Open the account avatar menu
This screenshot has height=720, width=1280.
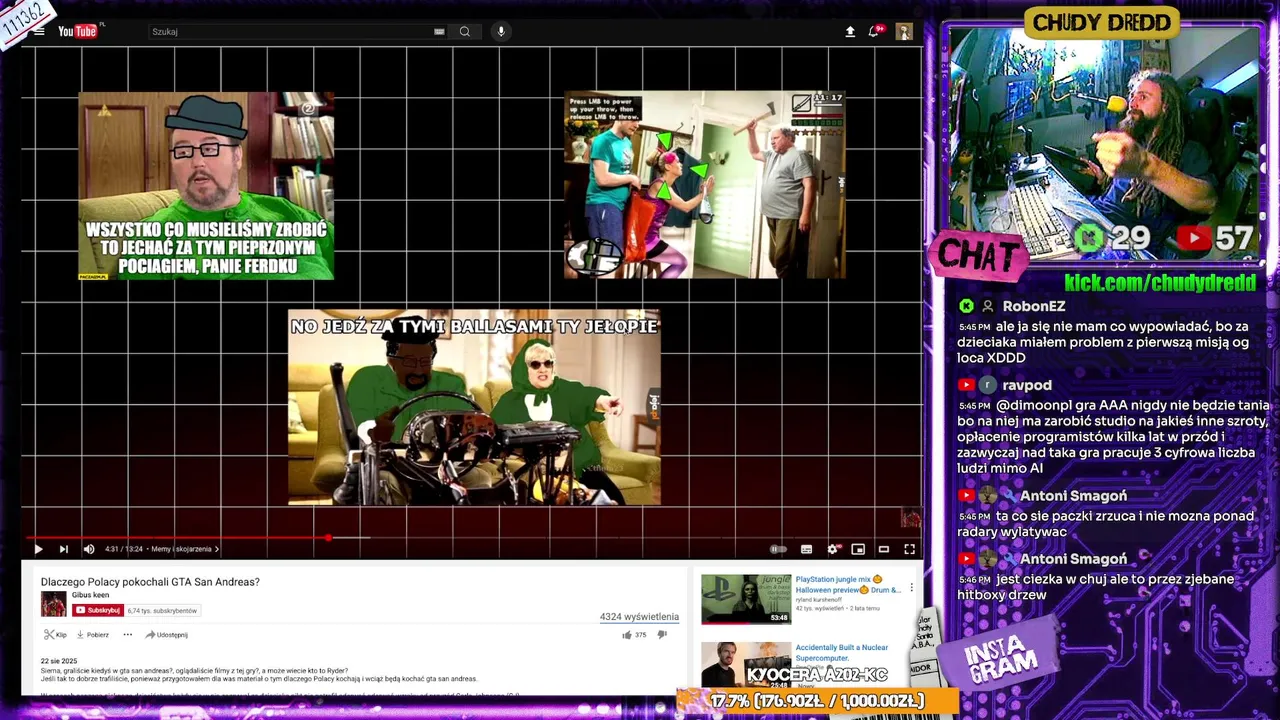click(x=904, y=31)
